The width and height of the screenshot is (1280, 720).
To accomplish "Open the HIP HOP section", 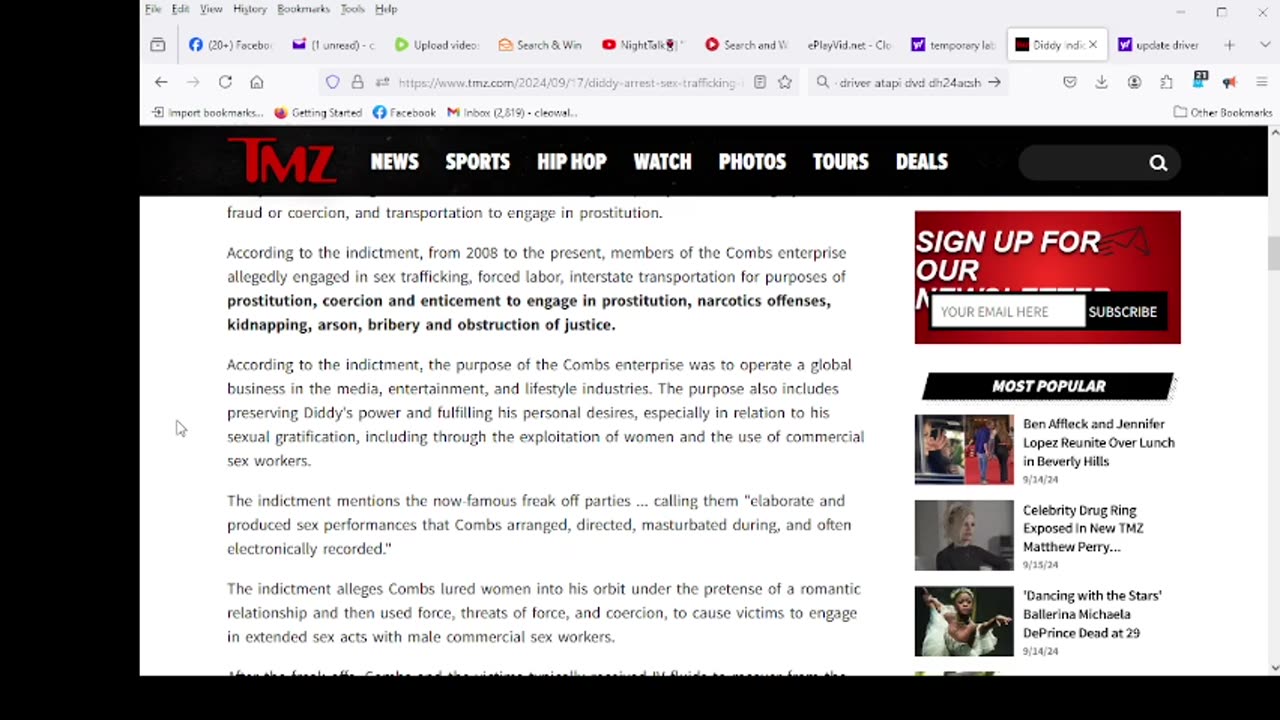I will point(571,161).
